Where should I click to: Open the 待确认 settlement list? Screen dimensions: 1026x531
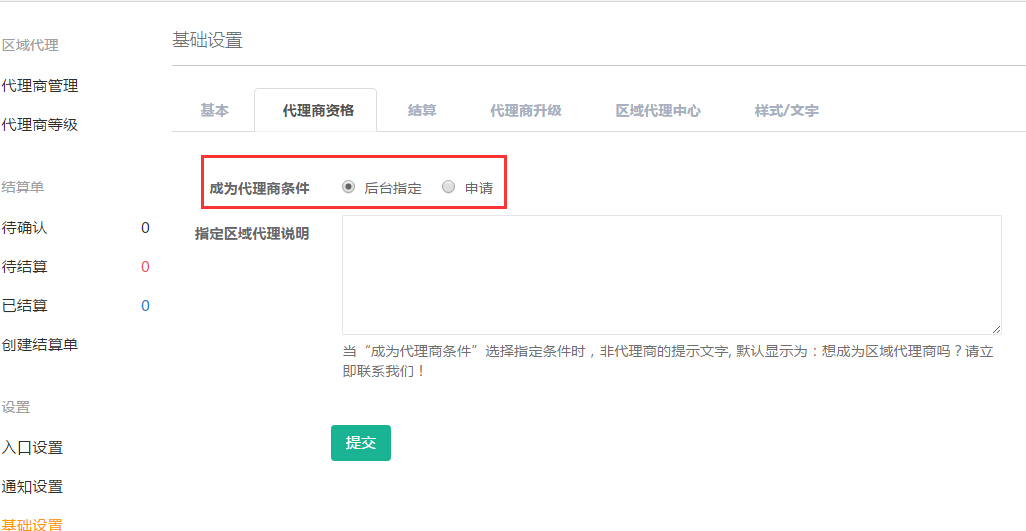[x=25, y=228]
